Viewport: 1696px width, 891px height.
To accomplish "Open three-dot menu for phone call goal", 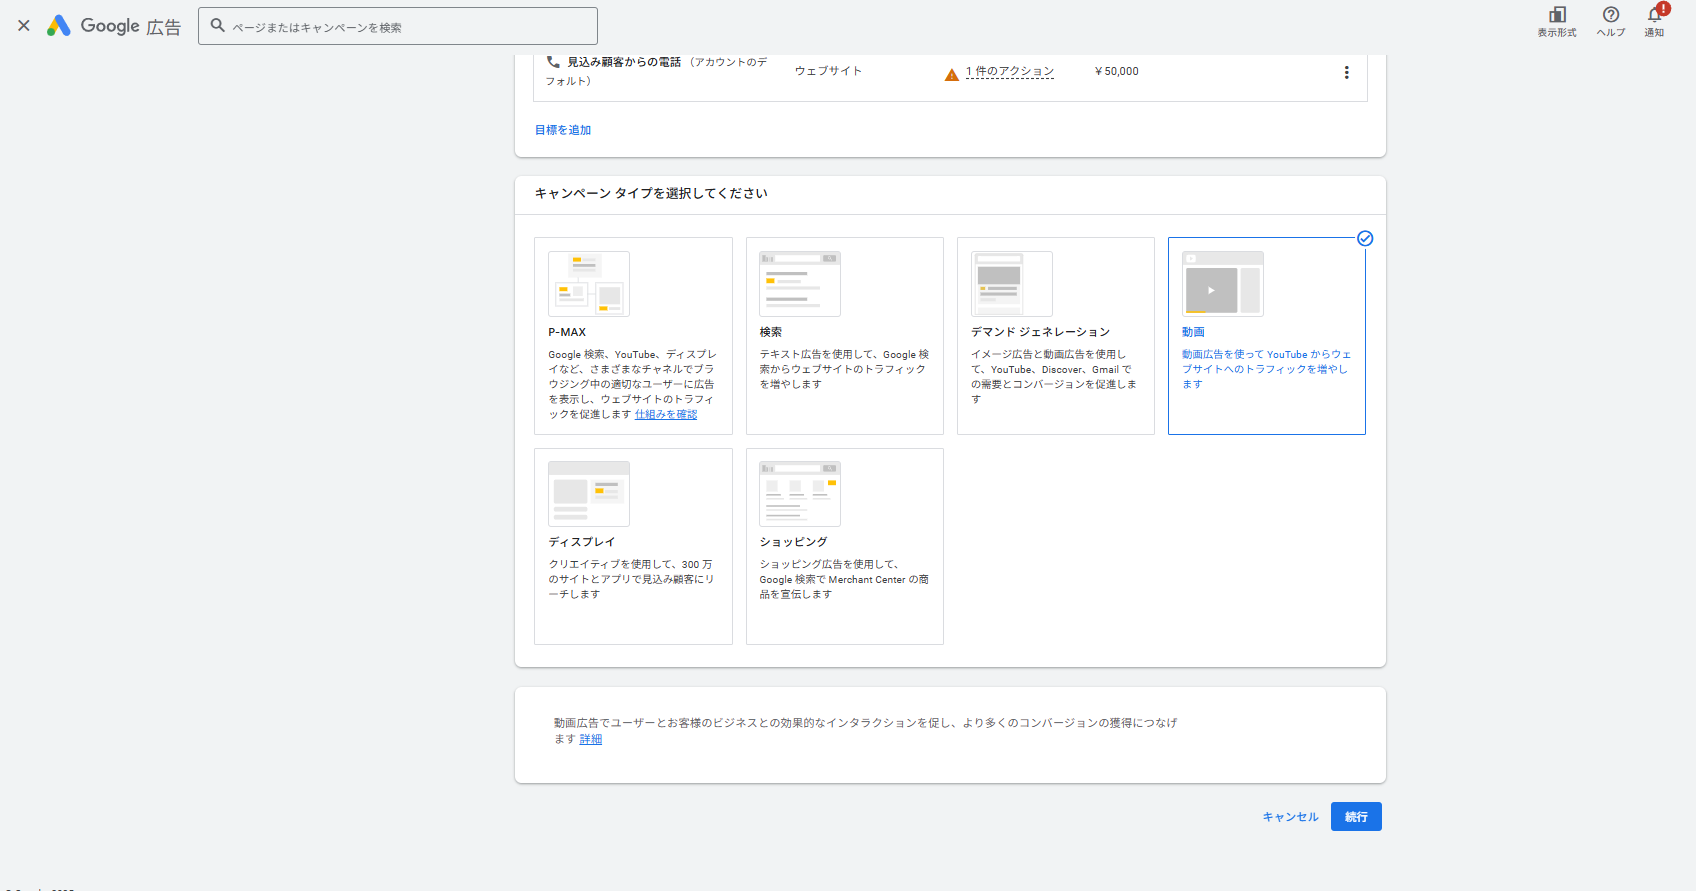I will 1346,72.
